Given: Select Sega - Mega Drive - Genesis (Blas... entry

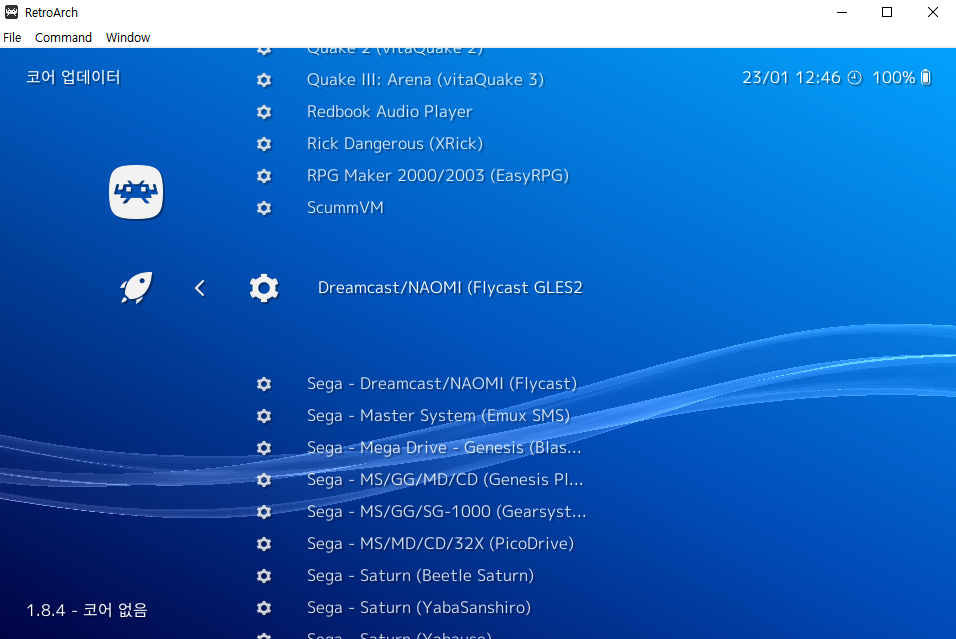Looking at the screenshot, I should tap(444, 448).
